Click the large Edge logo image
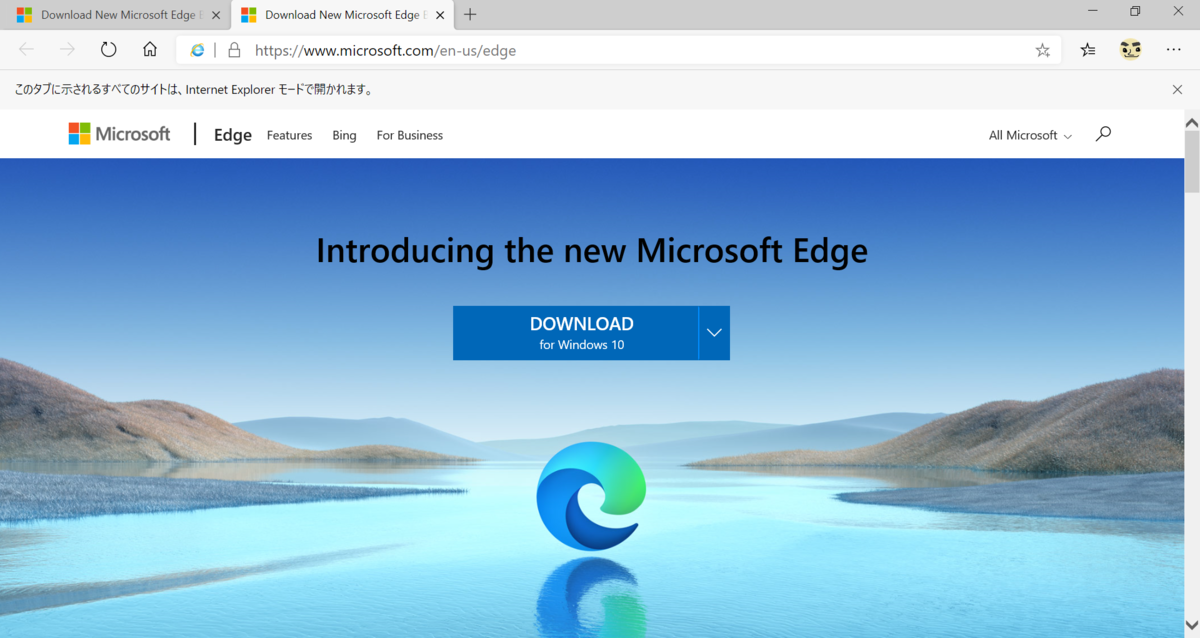The width and height of the screenshot is (1200, 638). click(591, 496)
